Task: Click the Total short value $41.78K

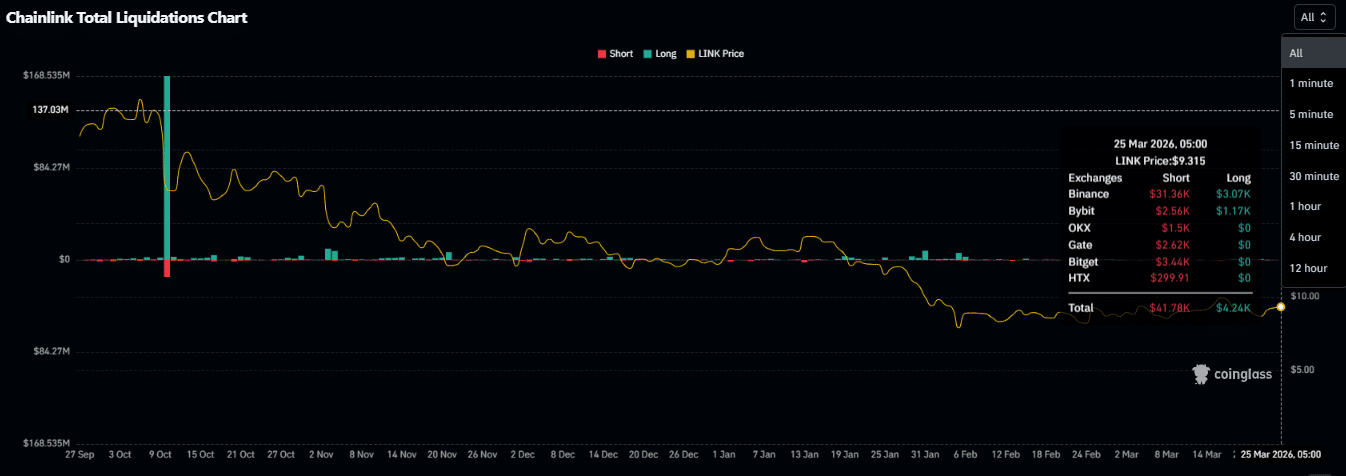Action: (x=1169, y=308)
